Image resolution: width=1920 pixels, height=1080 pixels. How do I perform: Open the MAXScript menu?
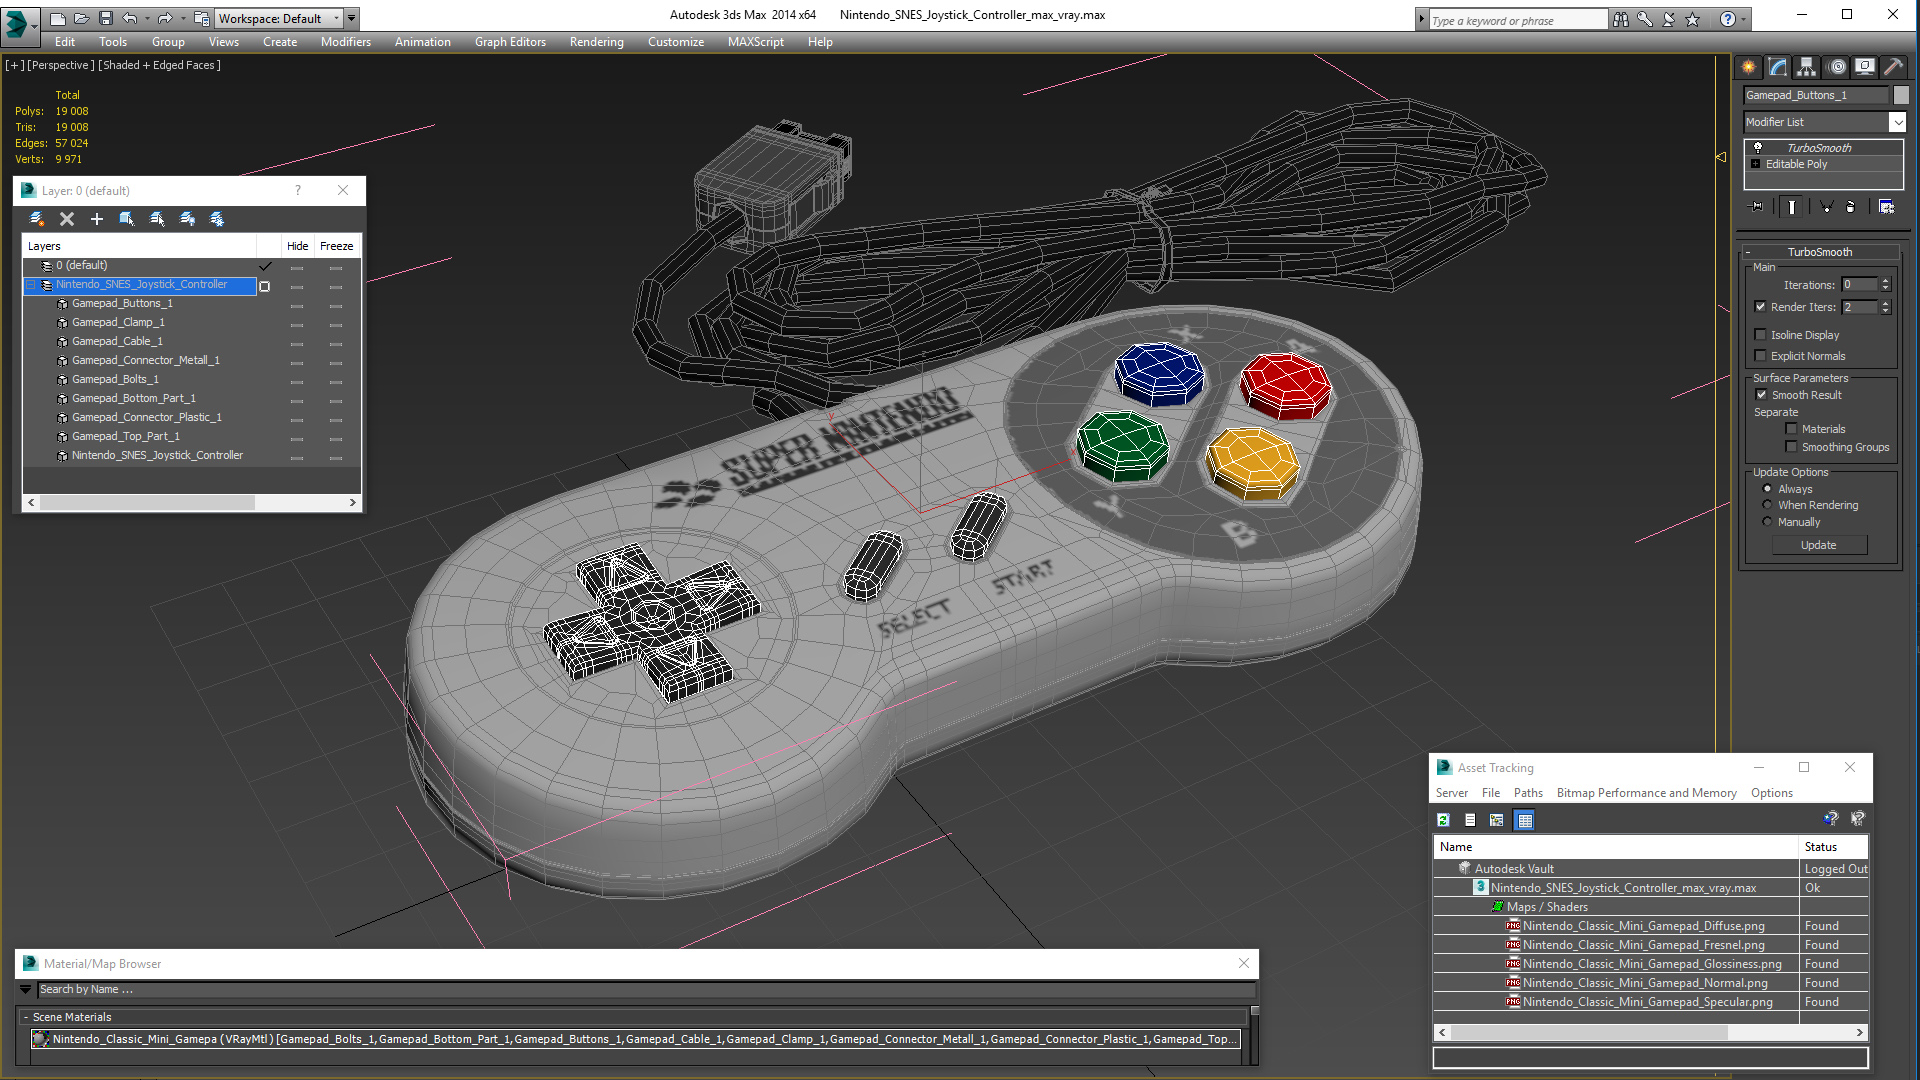click(756, 42)
